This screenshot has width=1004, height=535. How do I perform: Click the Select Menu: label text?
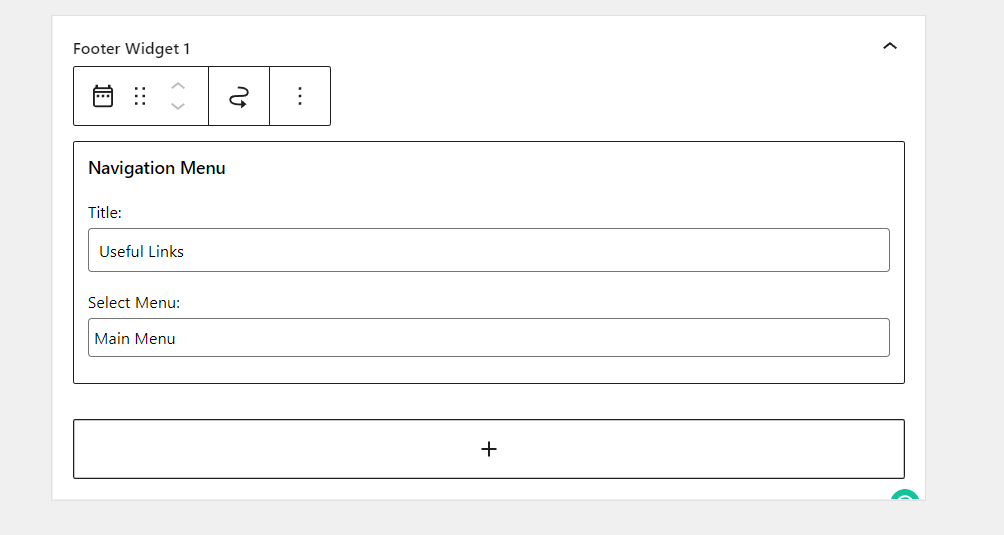click(x=134, y=303)
